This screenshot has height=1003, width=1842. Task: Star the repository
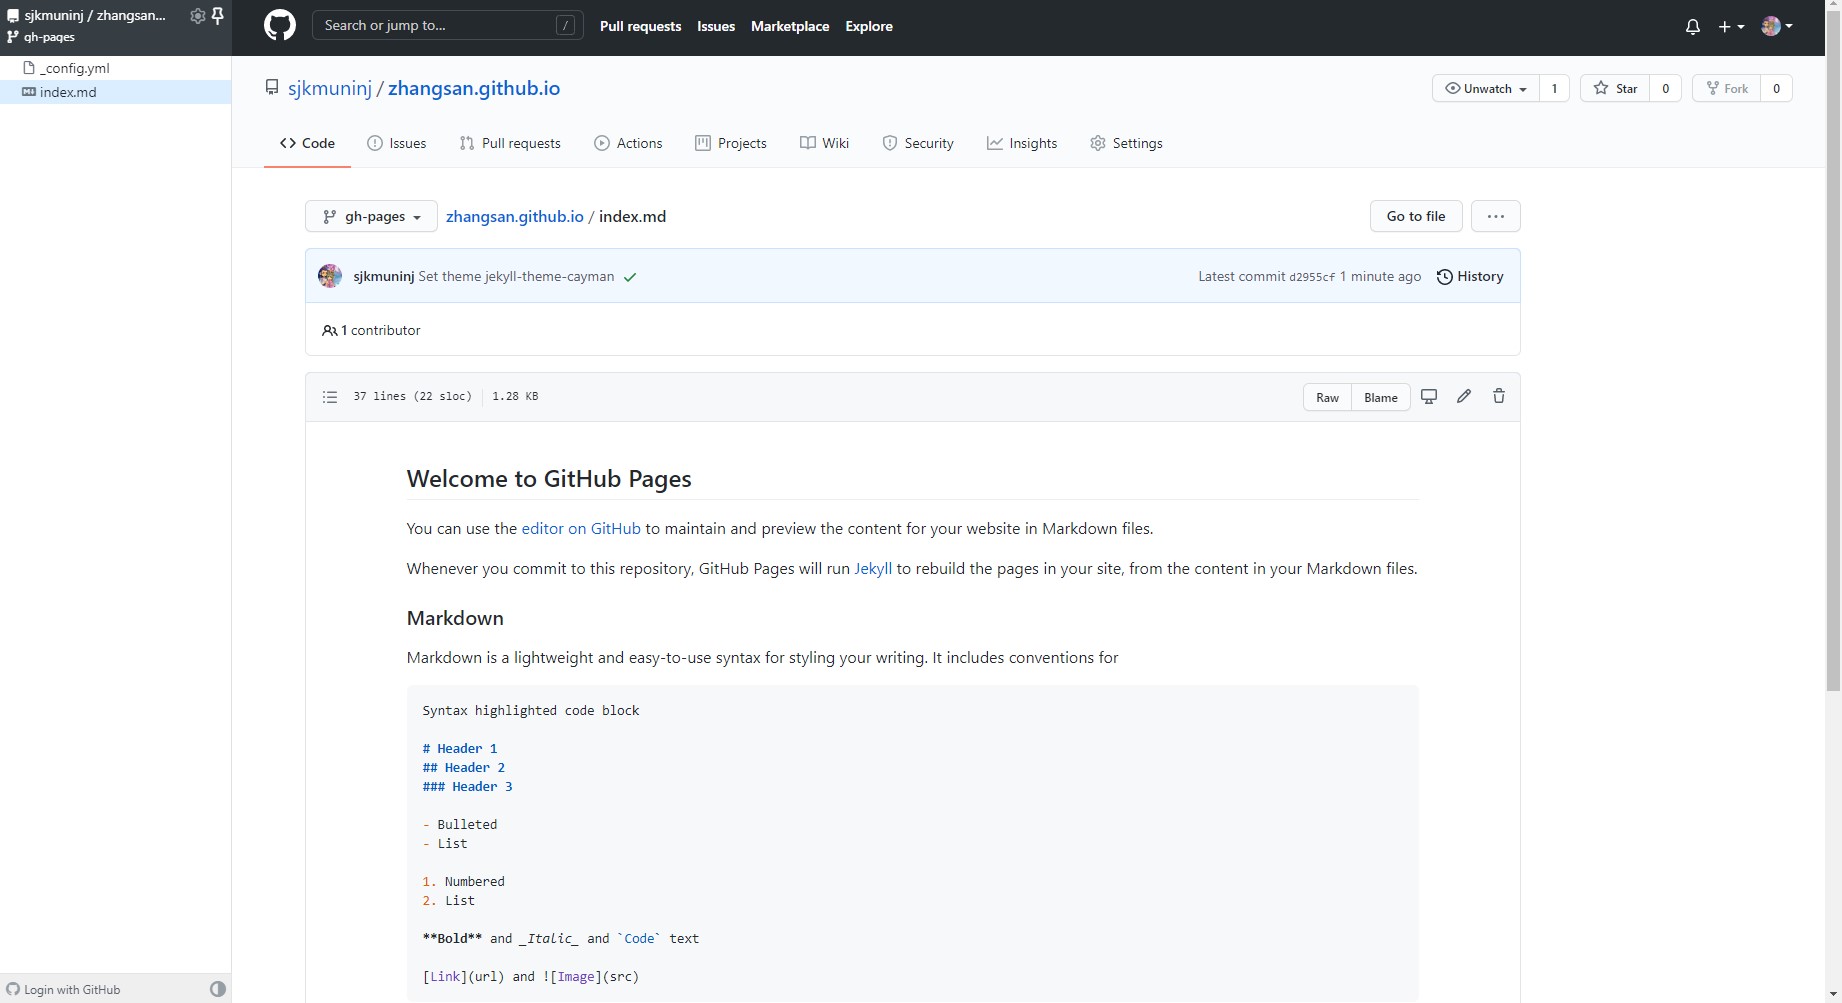1615,88
